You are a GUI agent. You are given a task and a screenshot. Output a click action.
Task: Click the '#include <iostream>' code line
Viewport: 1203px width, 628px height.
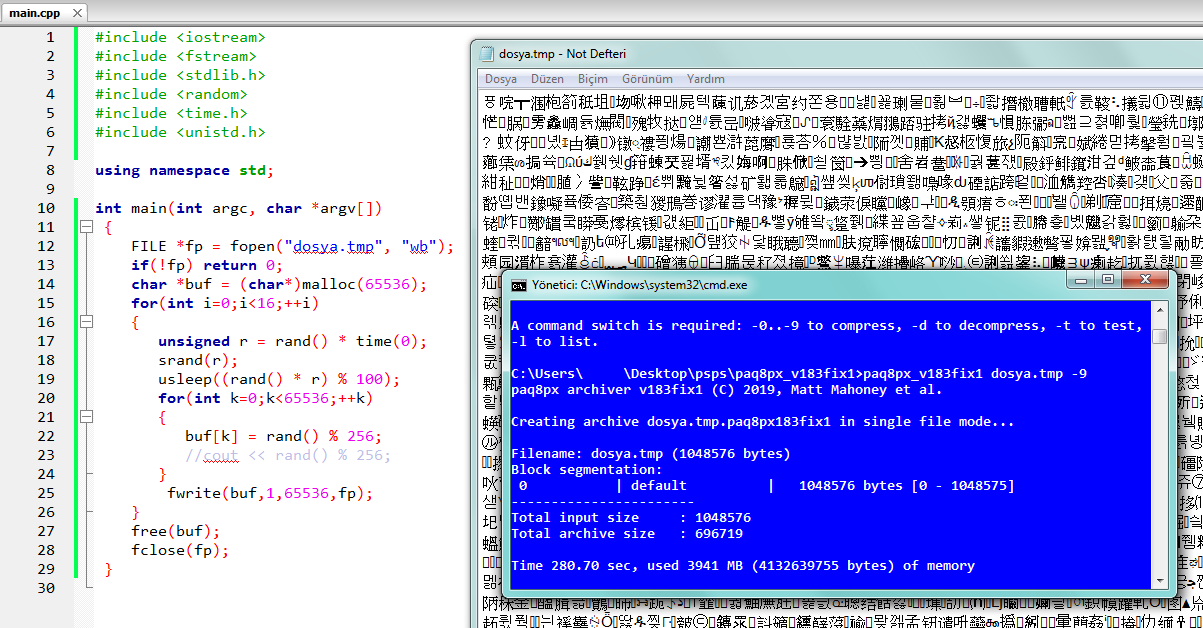coord(180,37)
